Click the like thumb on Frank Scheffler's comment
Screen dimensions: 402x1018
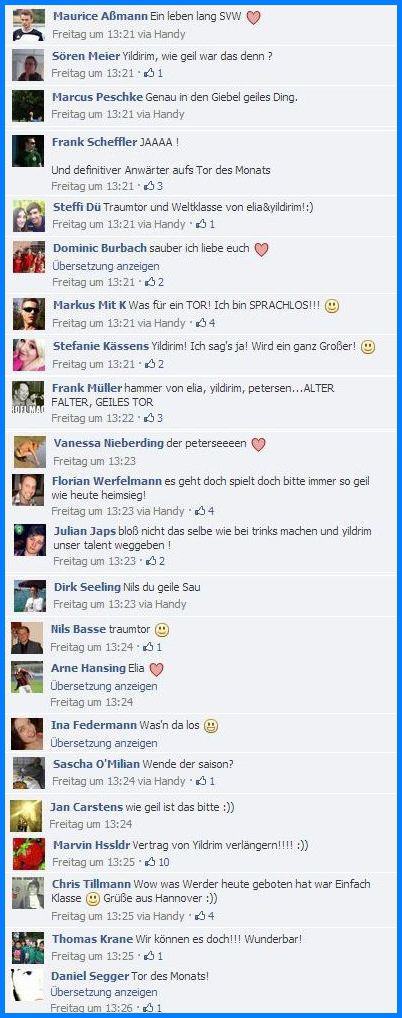(149, 186)
